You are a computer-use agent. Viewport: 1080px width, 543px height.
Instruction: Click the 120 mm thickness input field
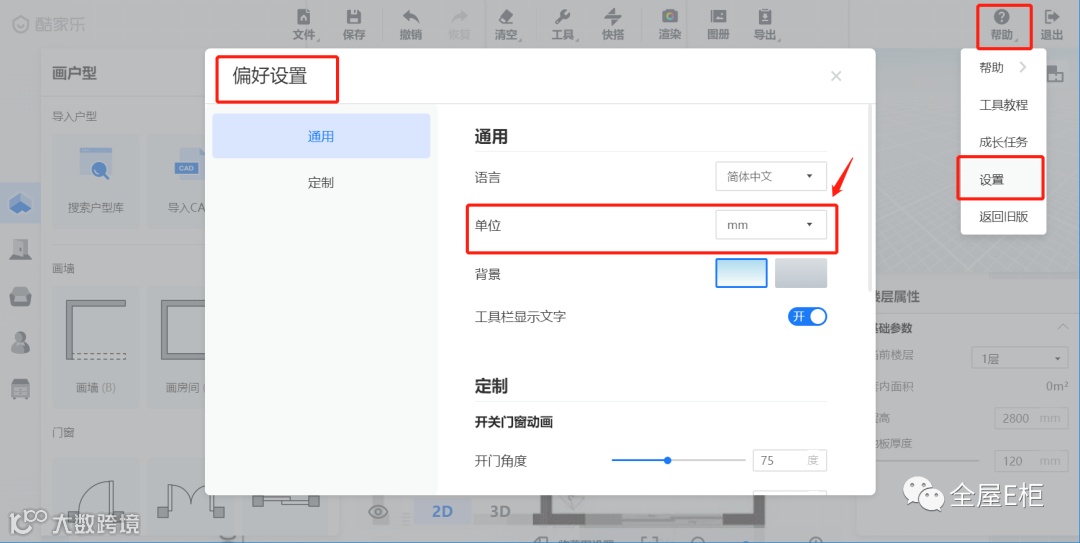[x=1031, y=461]
